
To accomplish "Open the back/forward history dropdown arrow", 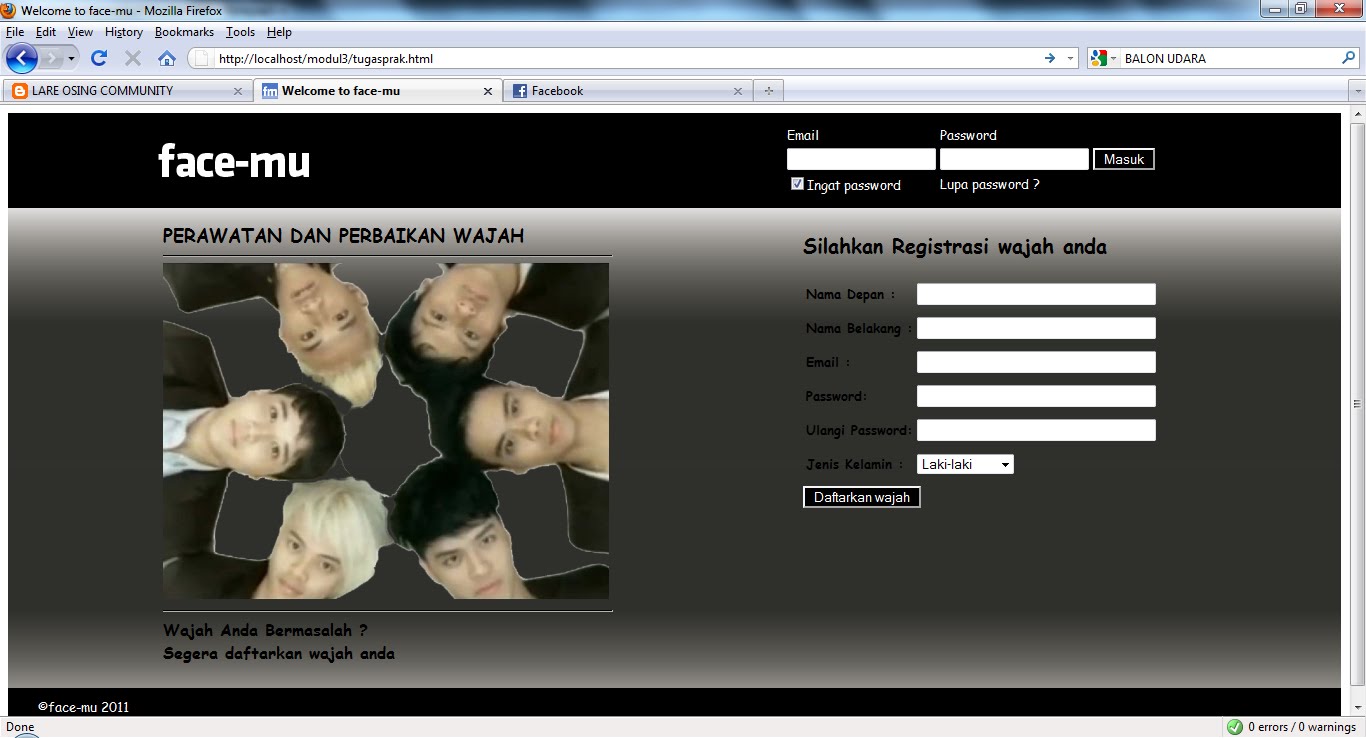I will [x=71, y=59].
